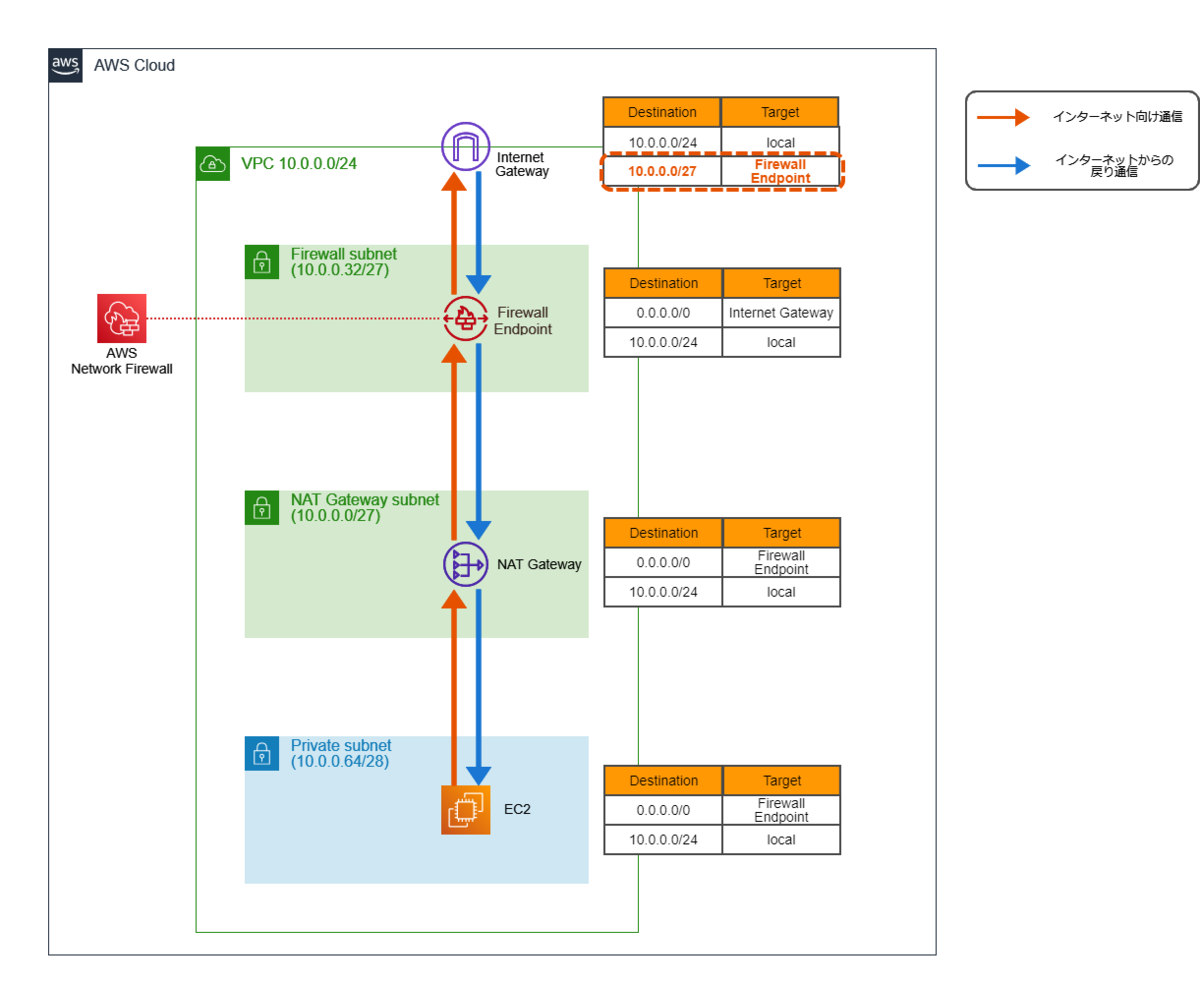Click '0.0.0.0/0' in Private subnet route table
The image size is (1200, 983).
663,810
